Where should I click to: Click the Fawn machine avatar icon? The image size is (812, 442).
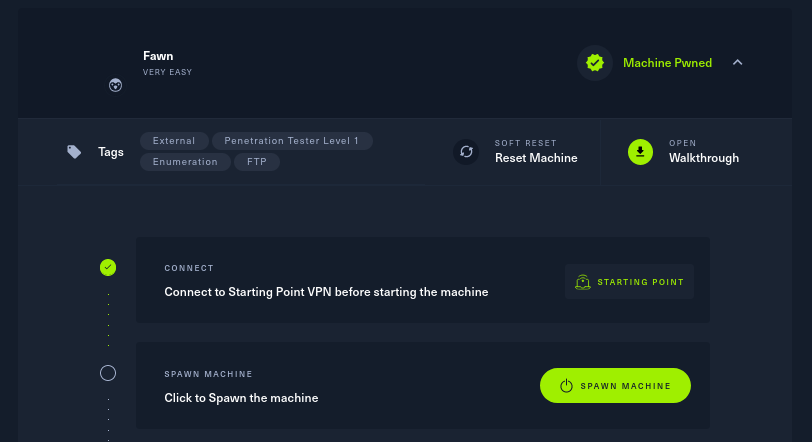[x=116, y=86]
